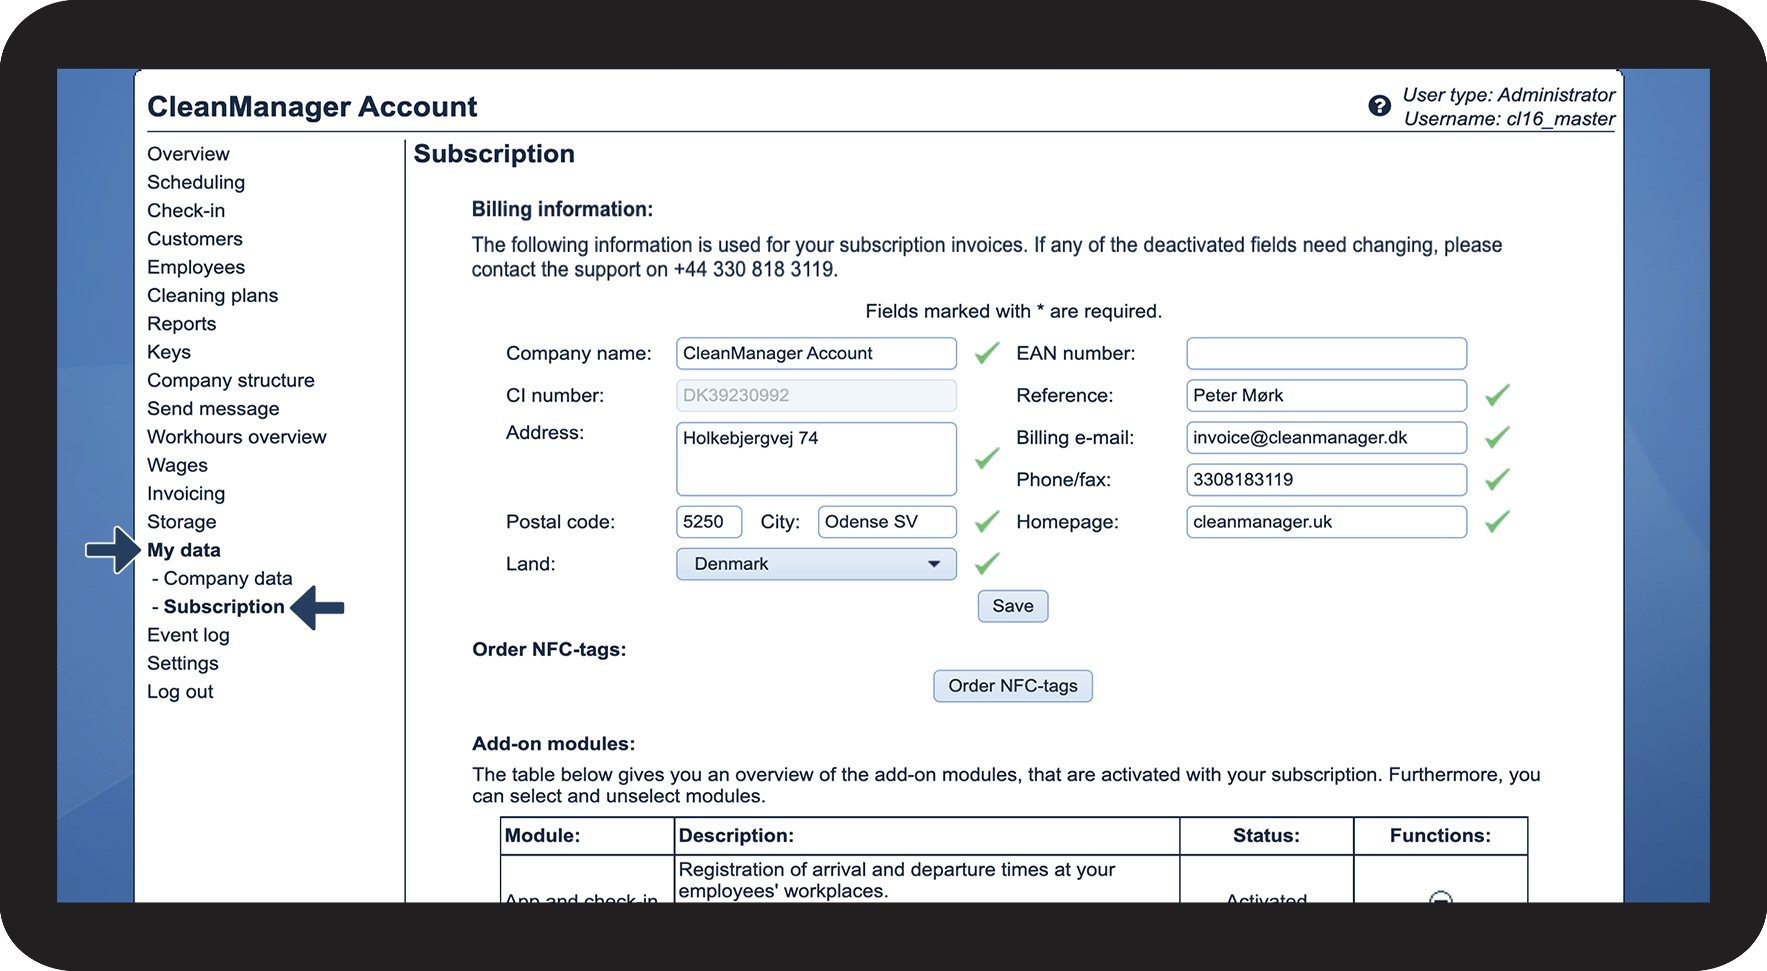
Task: Click into the Company name field
Action: coord(816,353)
